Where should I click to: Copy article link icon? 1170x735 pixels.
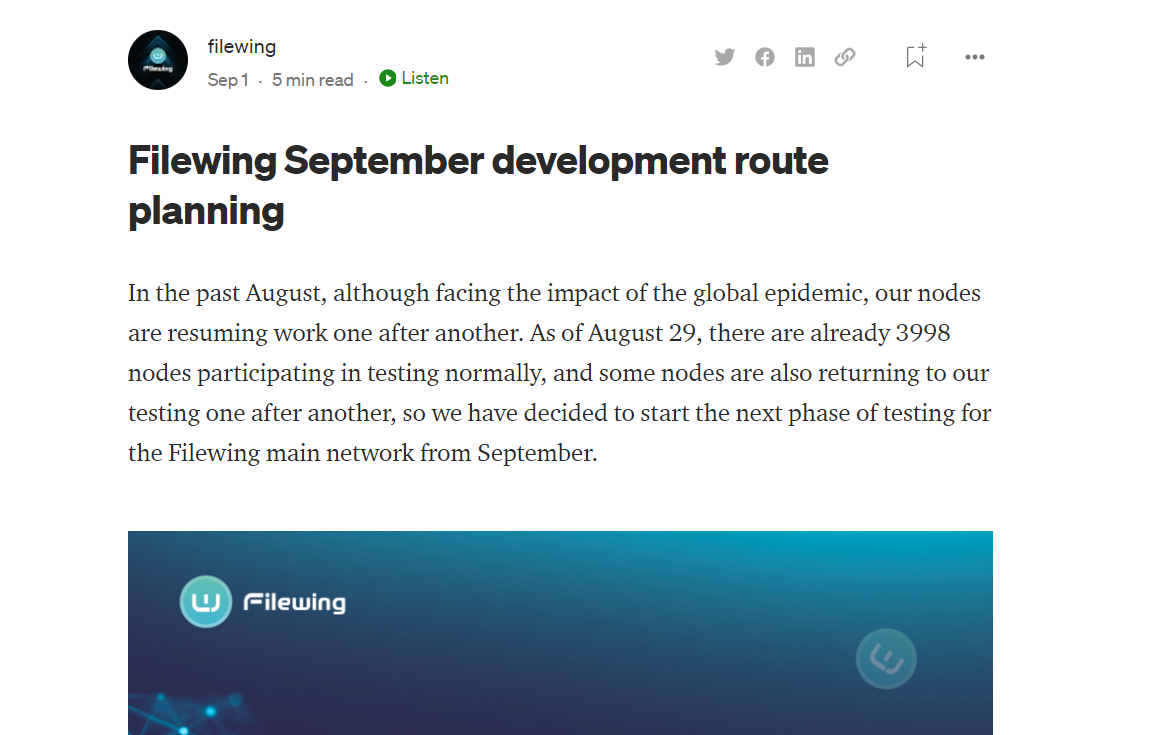(x=845, y=57)
